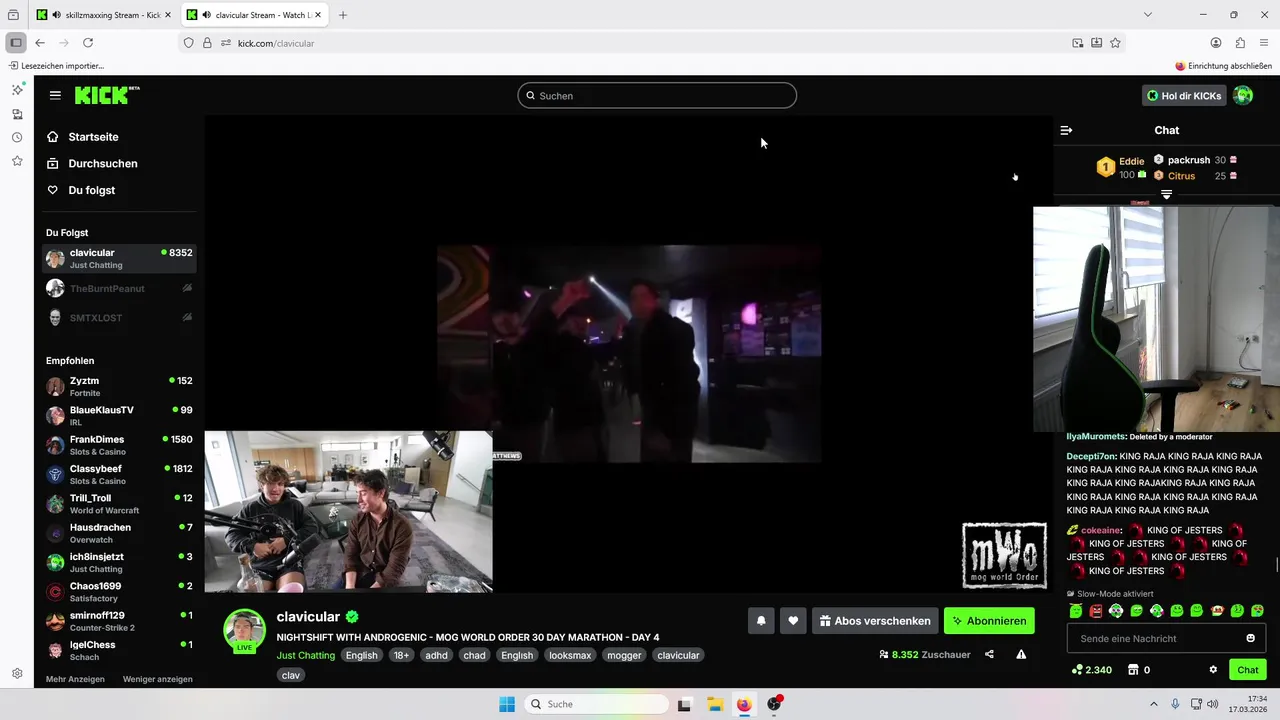Open Firefox list all tabs dropdown
Image resolution: width=1280 pixels, height=720 pixels.
pos(1148,15)
